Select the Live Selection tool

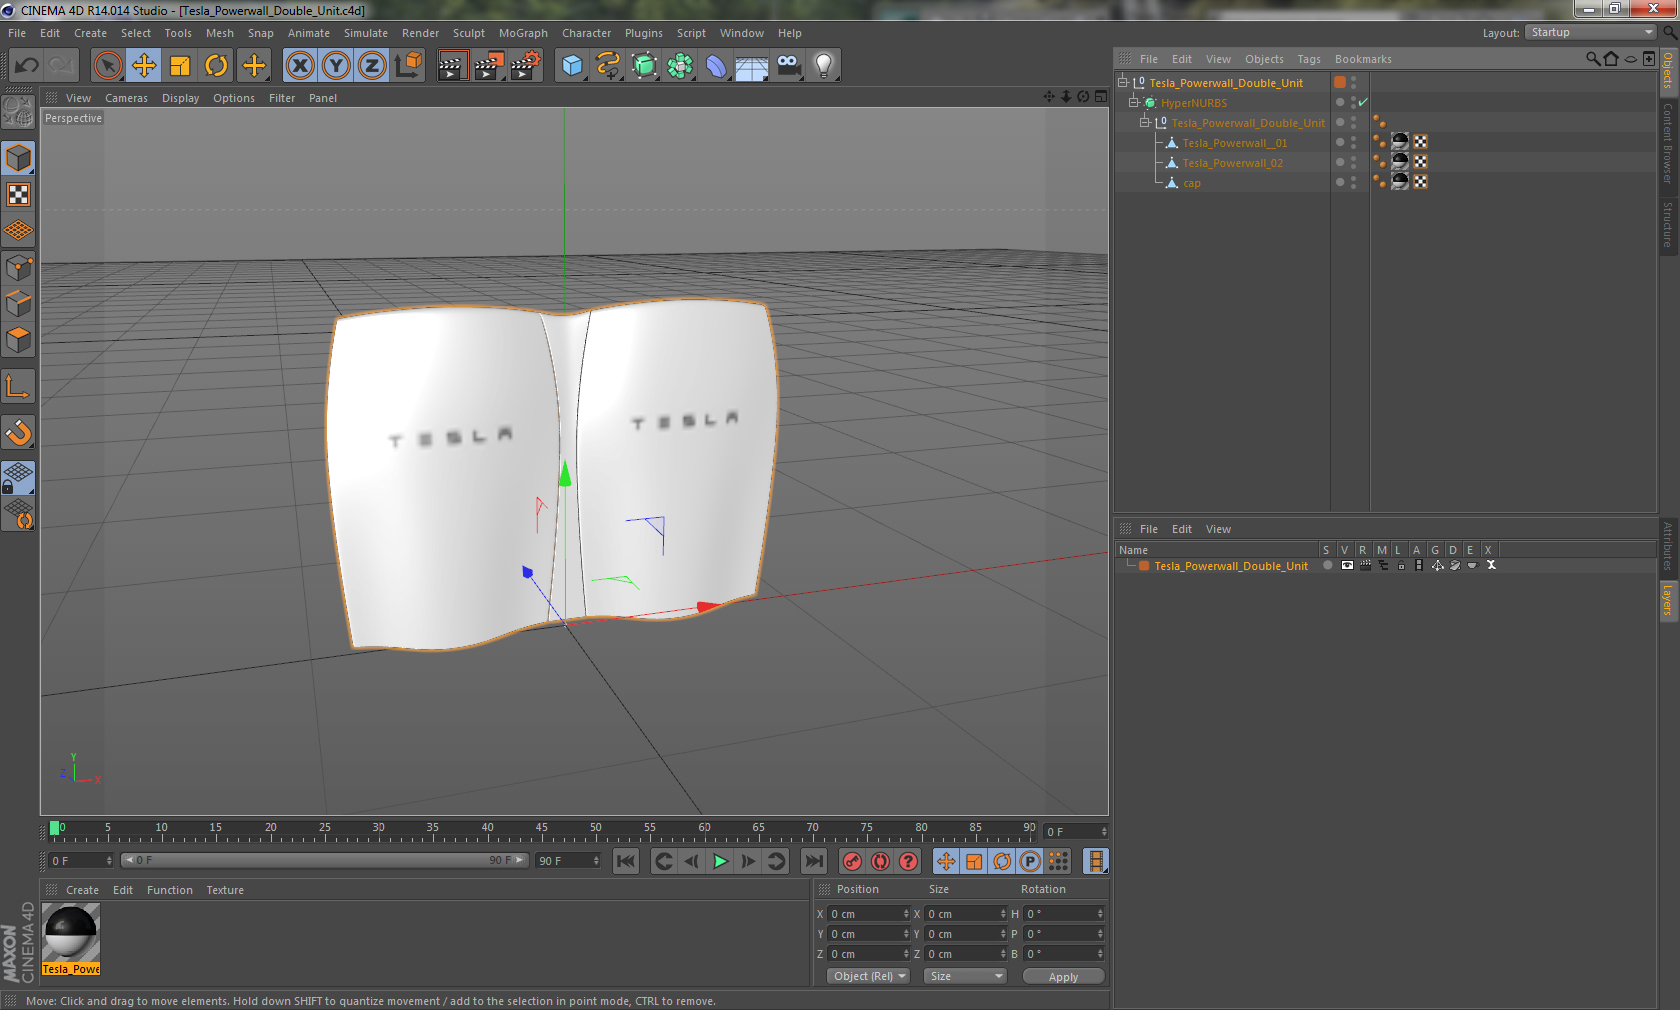point(107,66)
